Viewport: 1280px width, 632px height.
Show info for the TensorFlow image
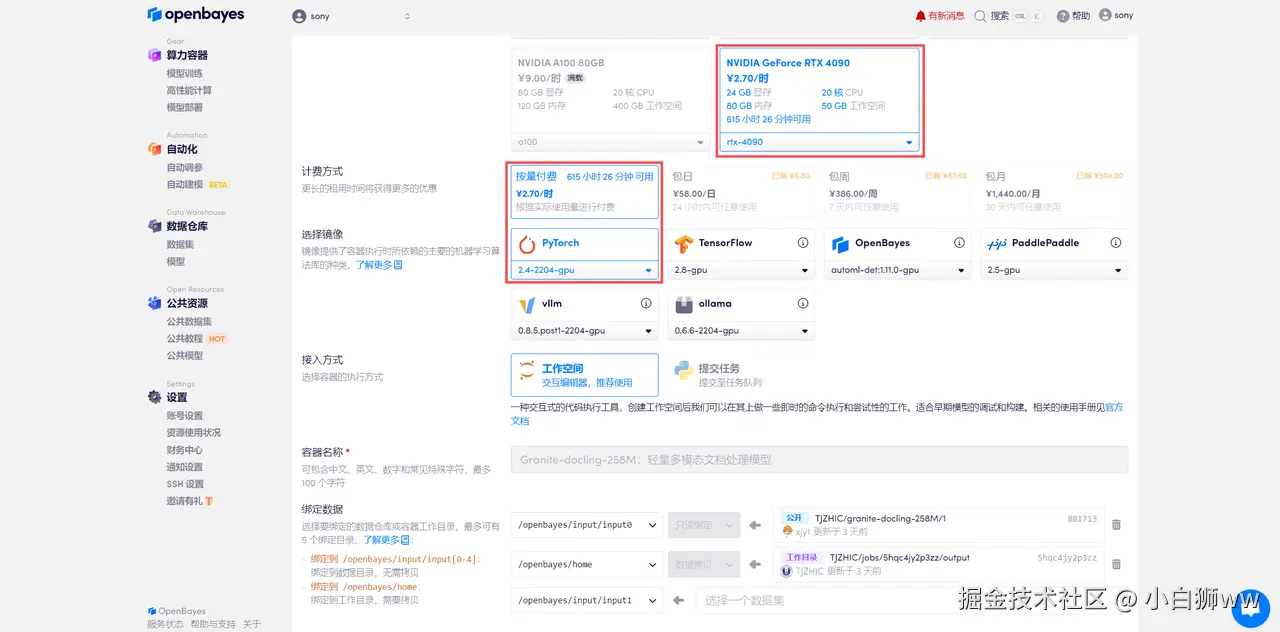[803, 243]
